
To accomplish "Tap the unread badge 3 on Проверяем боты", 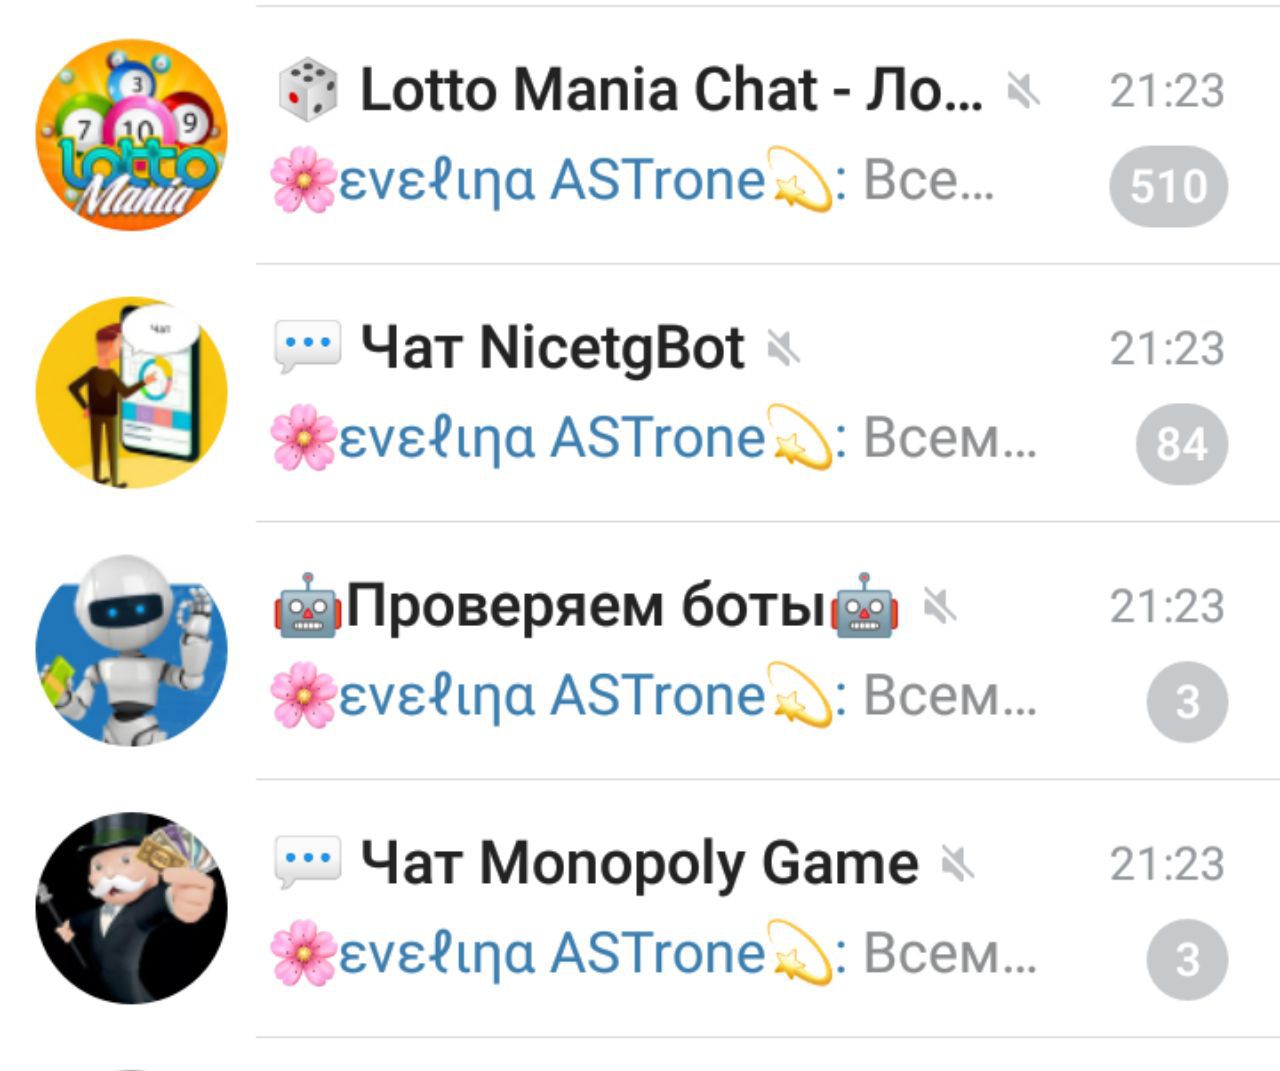I will 1187,702.
